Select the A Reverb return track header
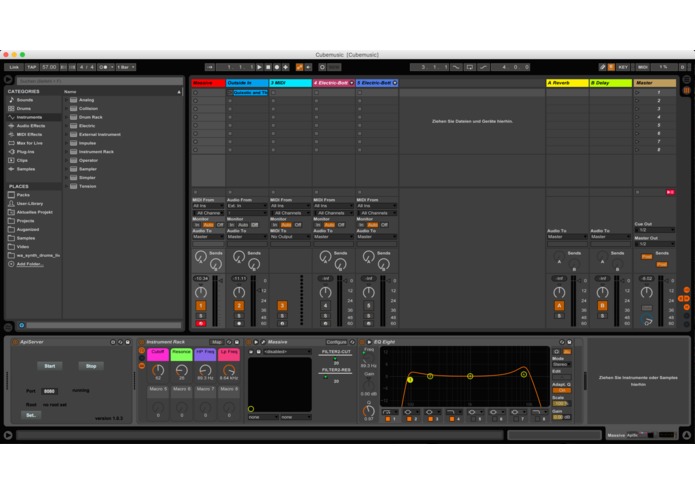Viewport: 695px width, 494px height. click(x=567, y=83)
